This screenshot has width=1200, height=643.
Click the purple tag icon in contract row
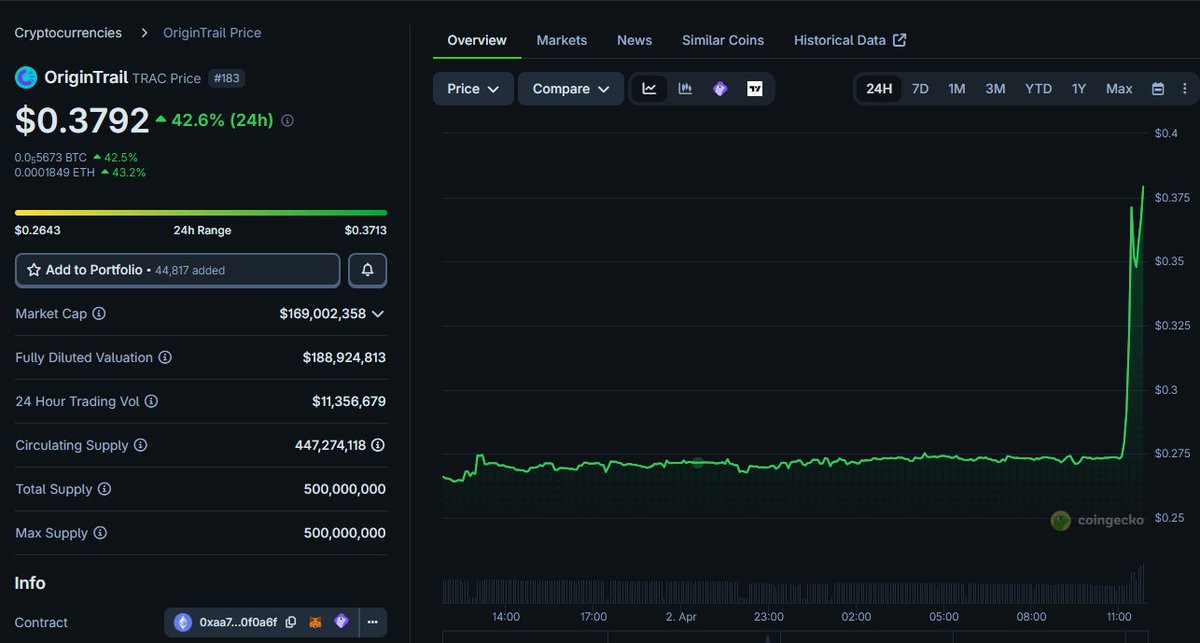(341, 622)
